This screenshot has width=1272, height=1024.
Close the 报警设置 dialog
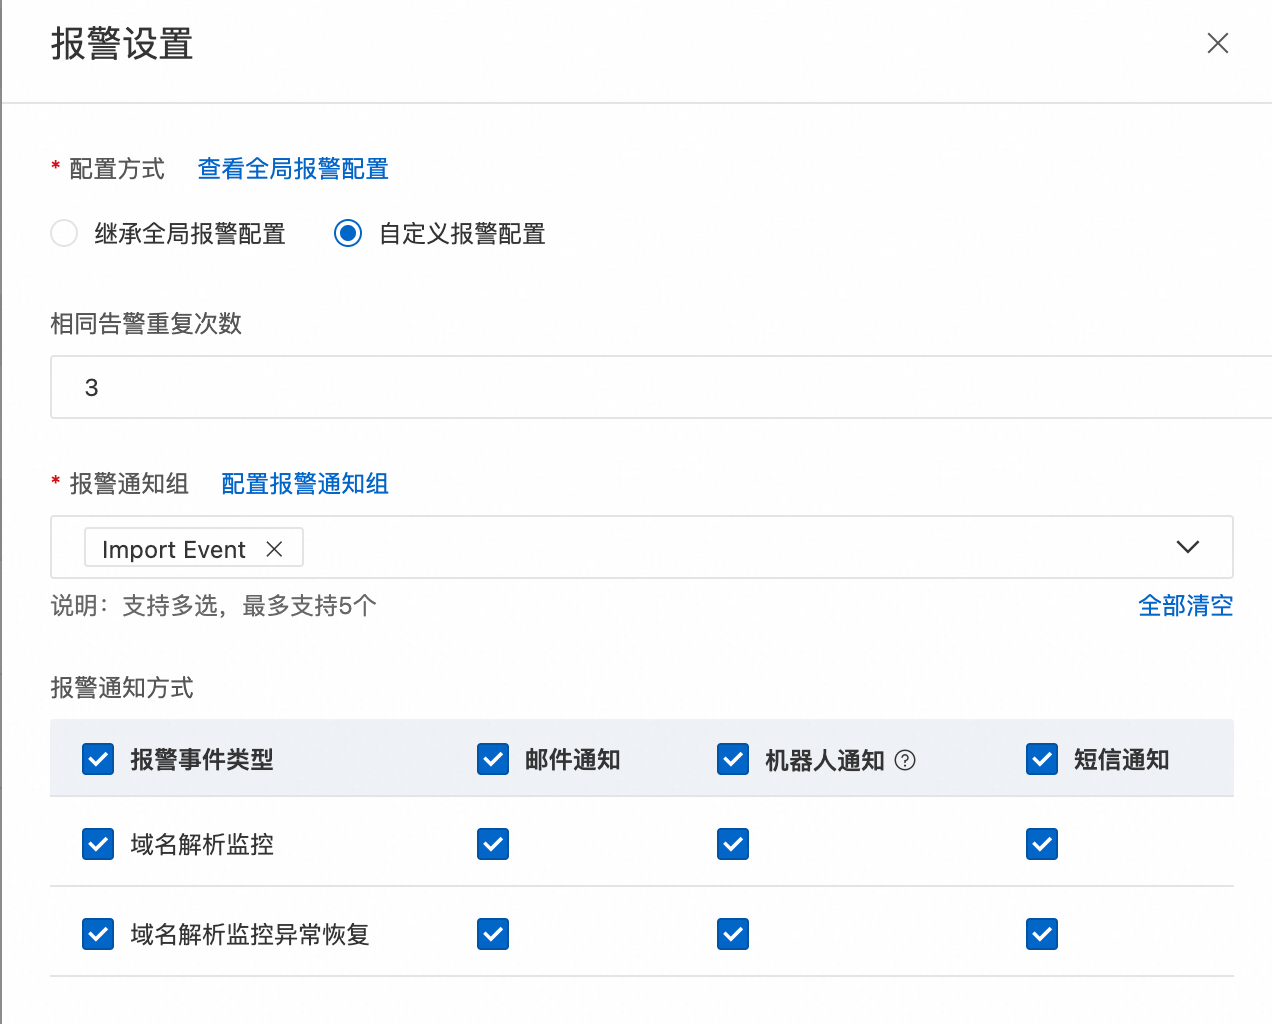1217,43
